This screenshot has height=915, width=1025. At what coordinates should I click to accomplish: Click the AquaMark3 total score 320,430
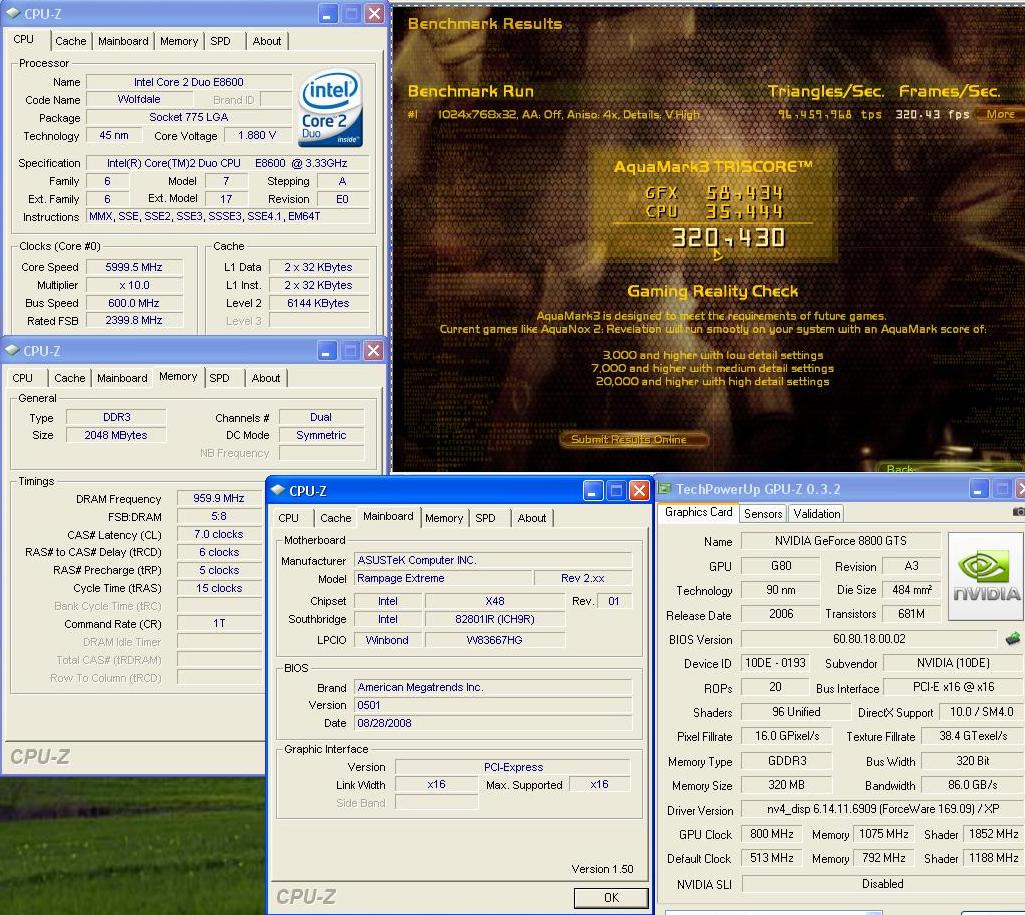[728, 237]
